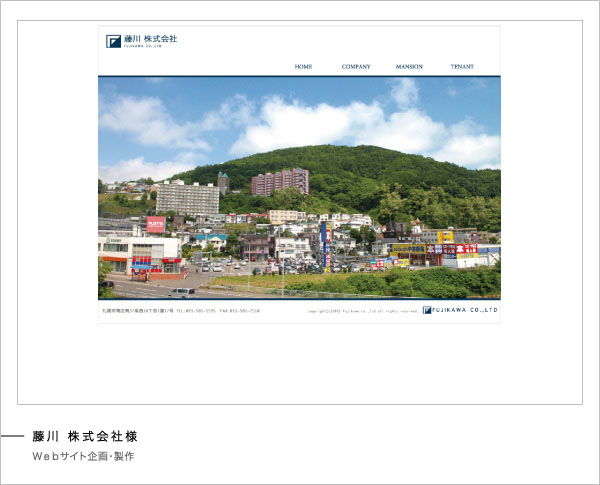Click the horizontal line beside the caption title

pyautogui.click(x=12, y=437)
